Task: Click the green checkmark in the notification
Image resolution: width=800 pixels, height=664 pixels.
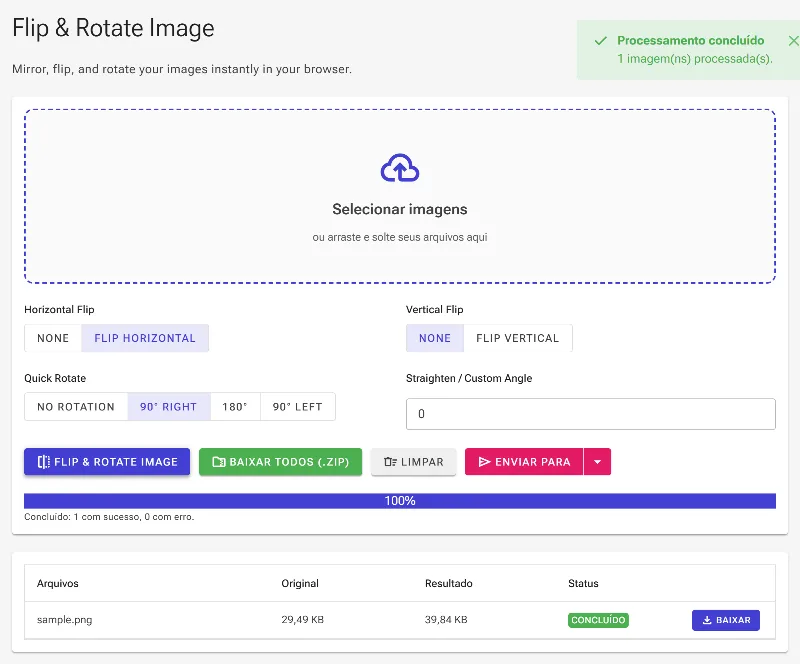Action: (x=601, y=41)
